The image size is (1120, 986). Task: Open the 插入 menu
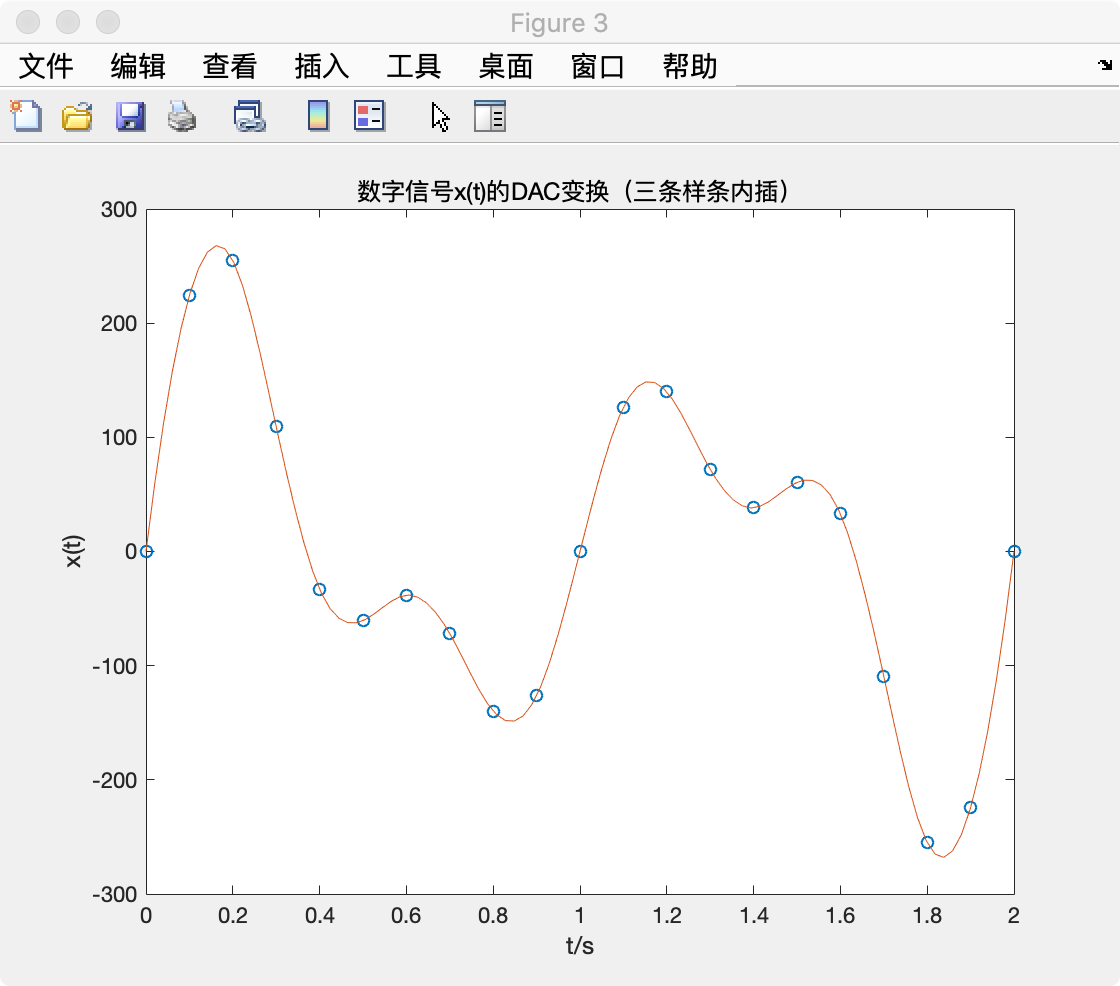coord(321,66)
